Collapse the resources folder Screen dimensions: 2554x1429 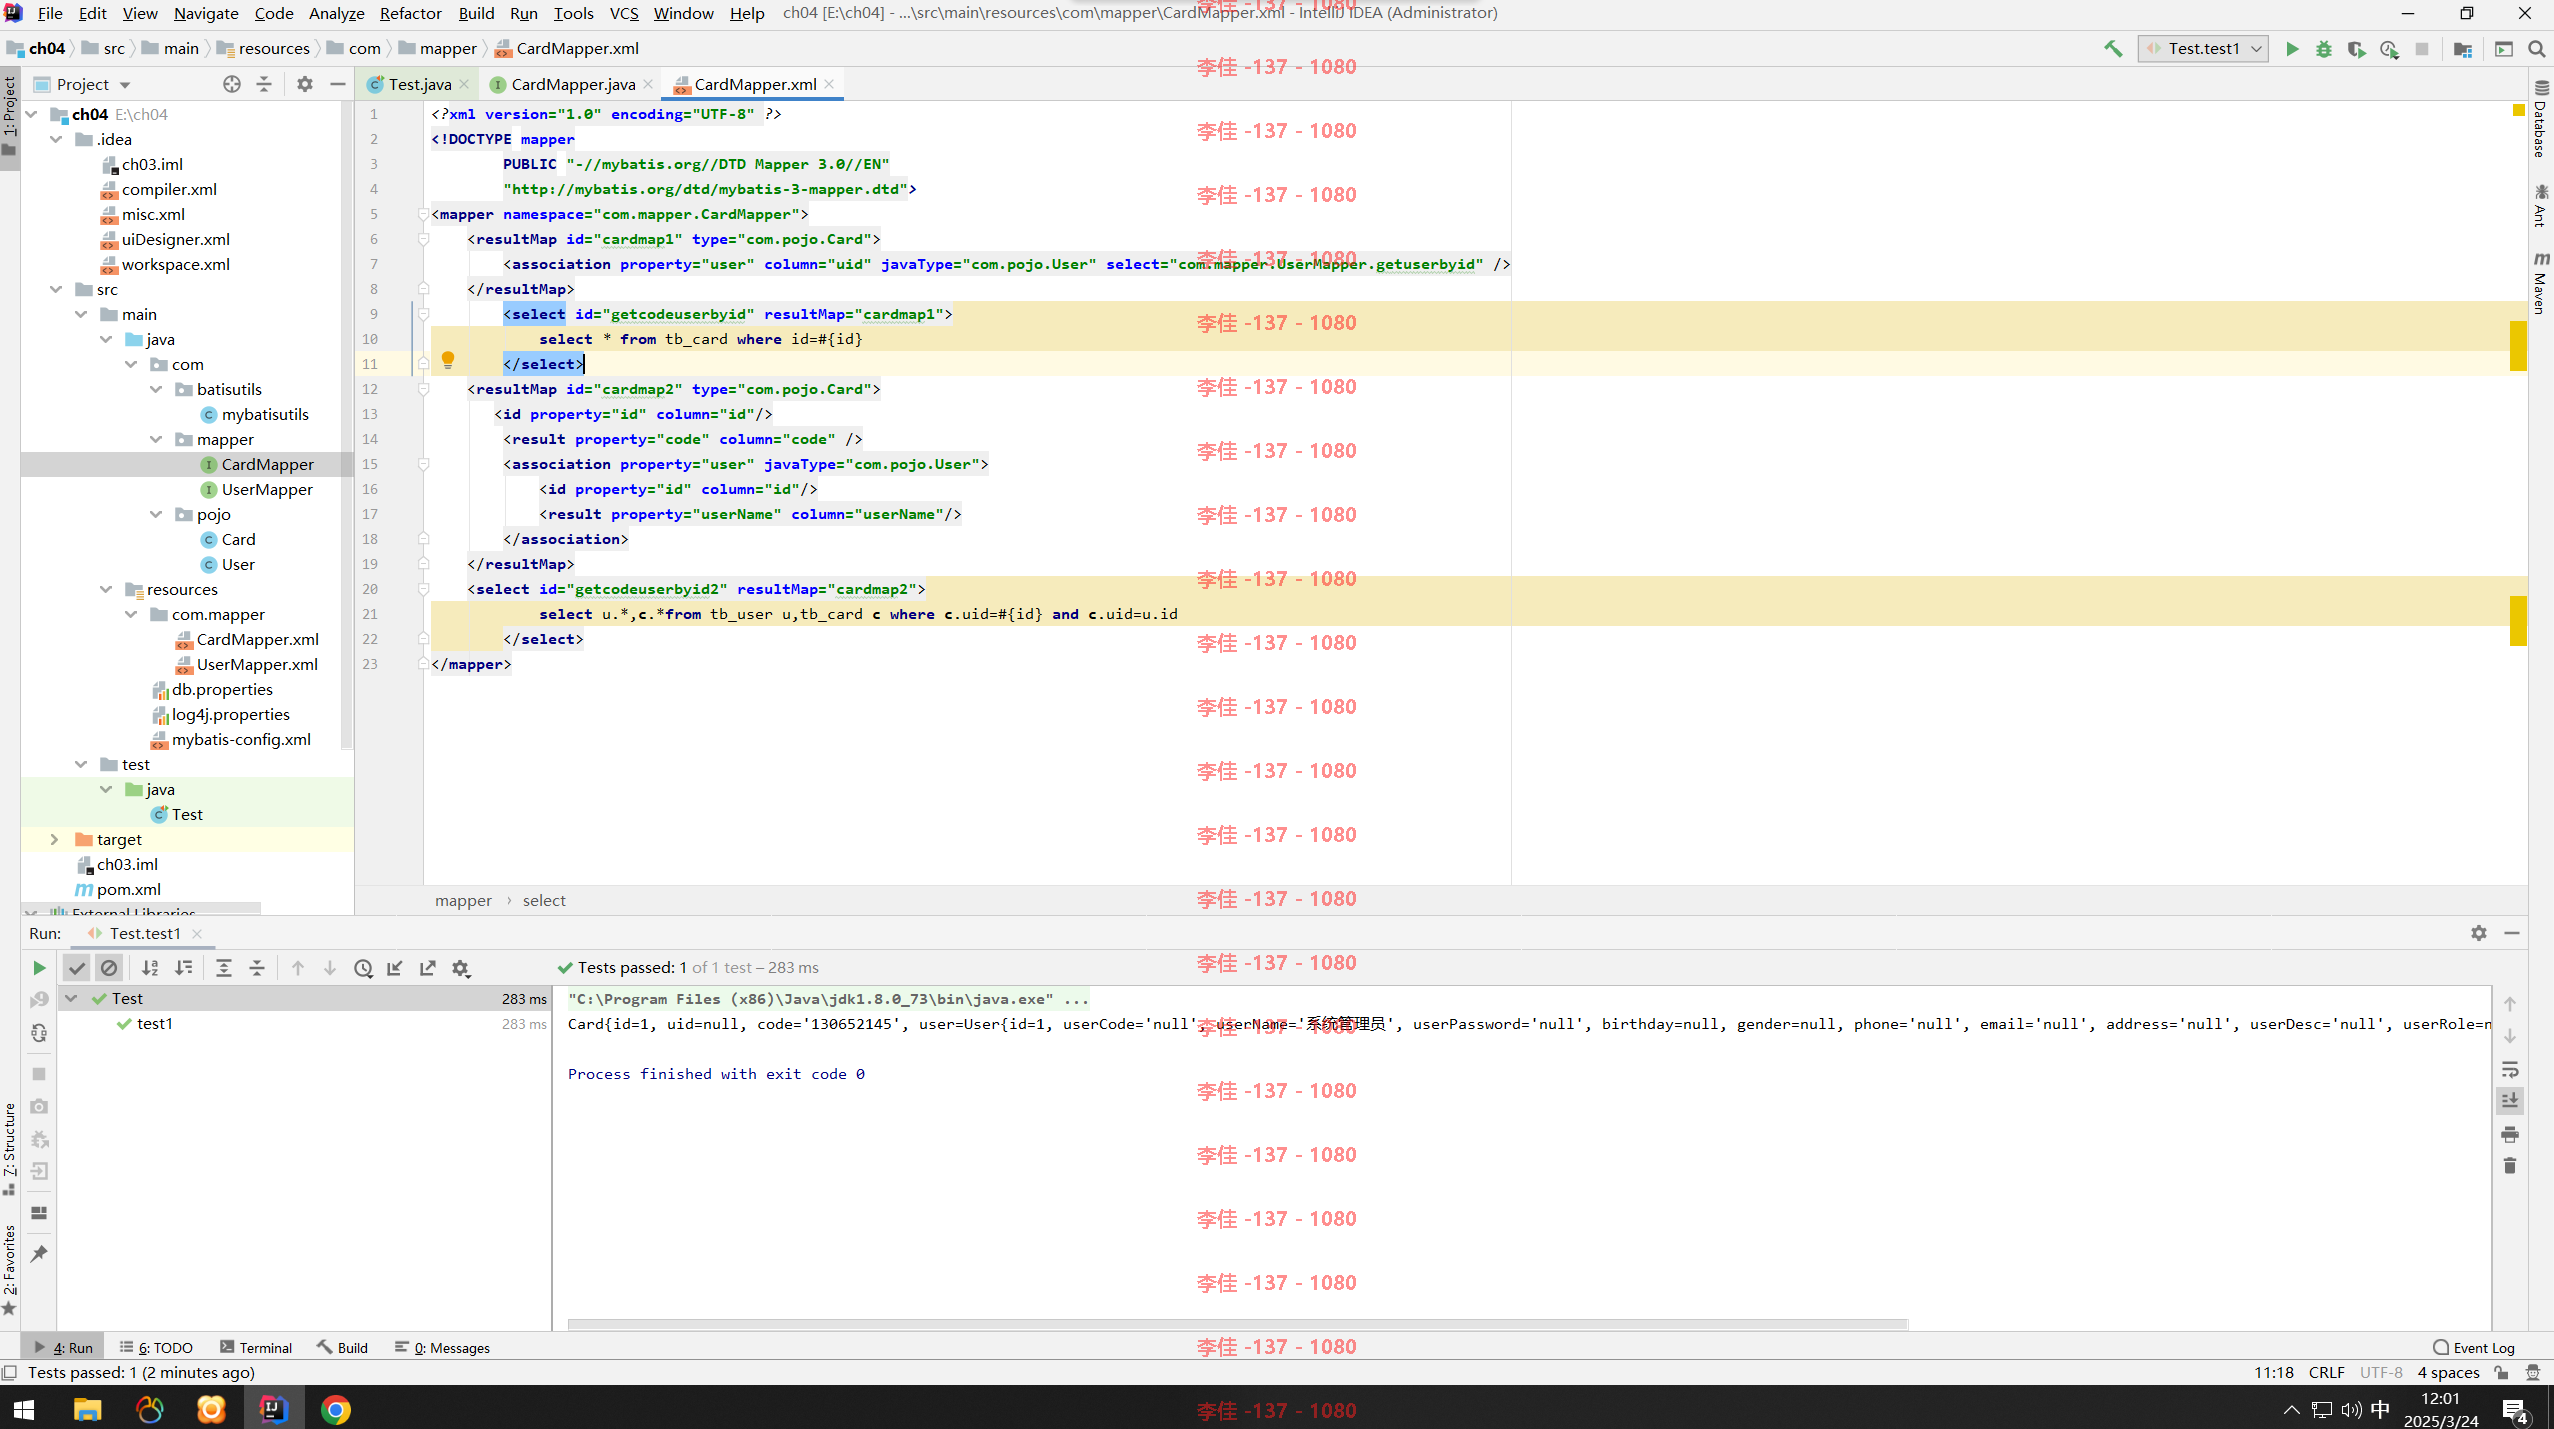[x=106, y=589]
